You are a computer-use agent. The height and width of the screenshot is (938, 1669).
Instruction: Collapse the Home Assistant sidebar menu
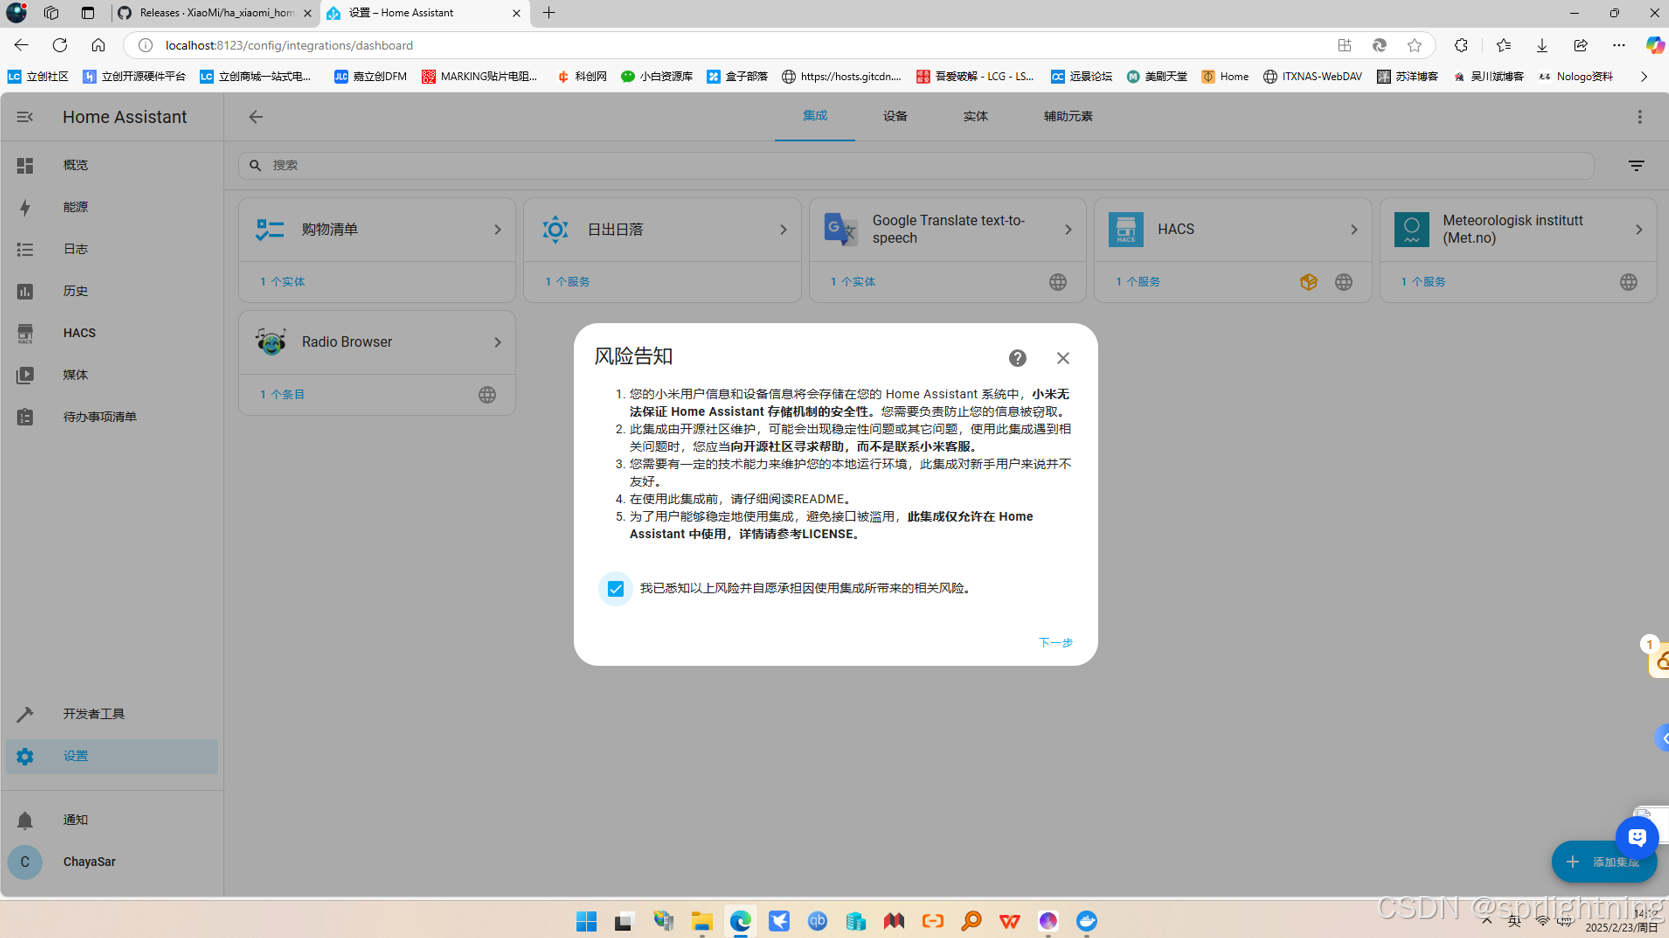(x=25, y=117)
